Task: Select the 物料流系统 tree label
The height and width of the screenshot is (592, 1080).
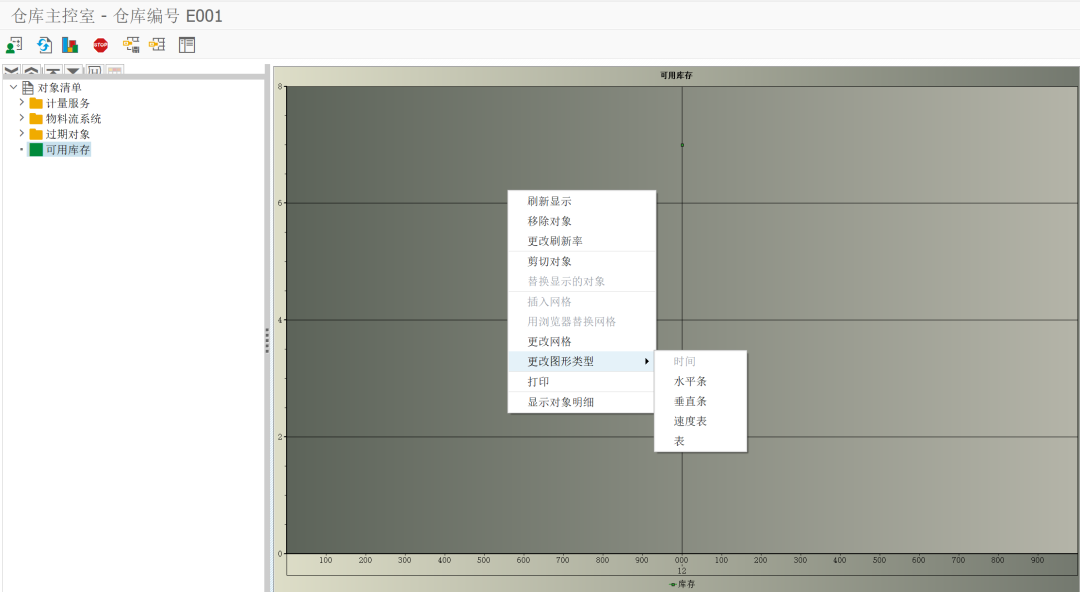Action: coord(73,119)
